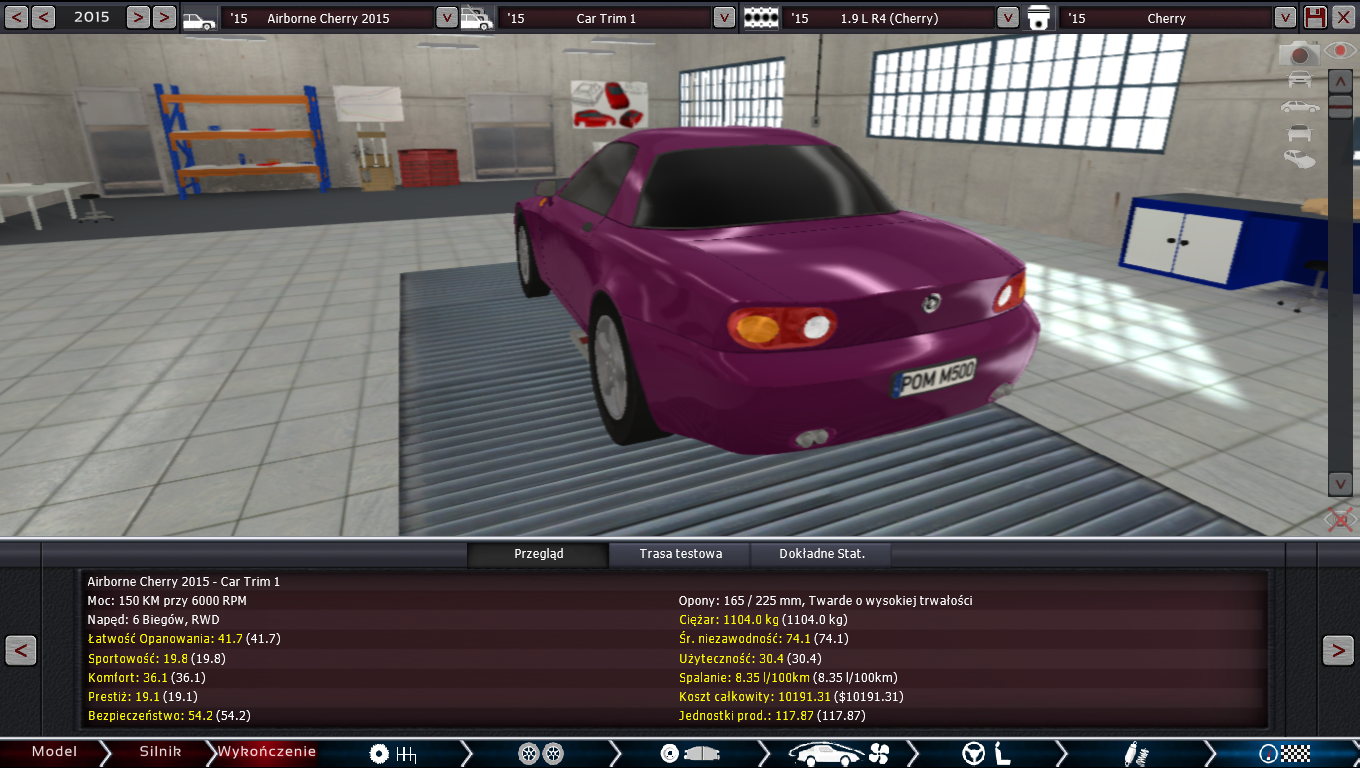The height and width of the screenshot is (768, 1360).
Task: Take a screenshot with the camera icon
Action: [1299, 54]
